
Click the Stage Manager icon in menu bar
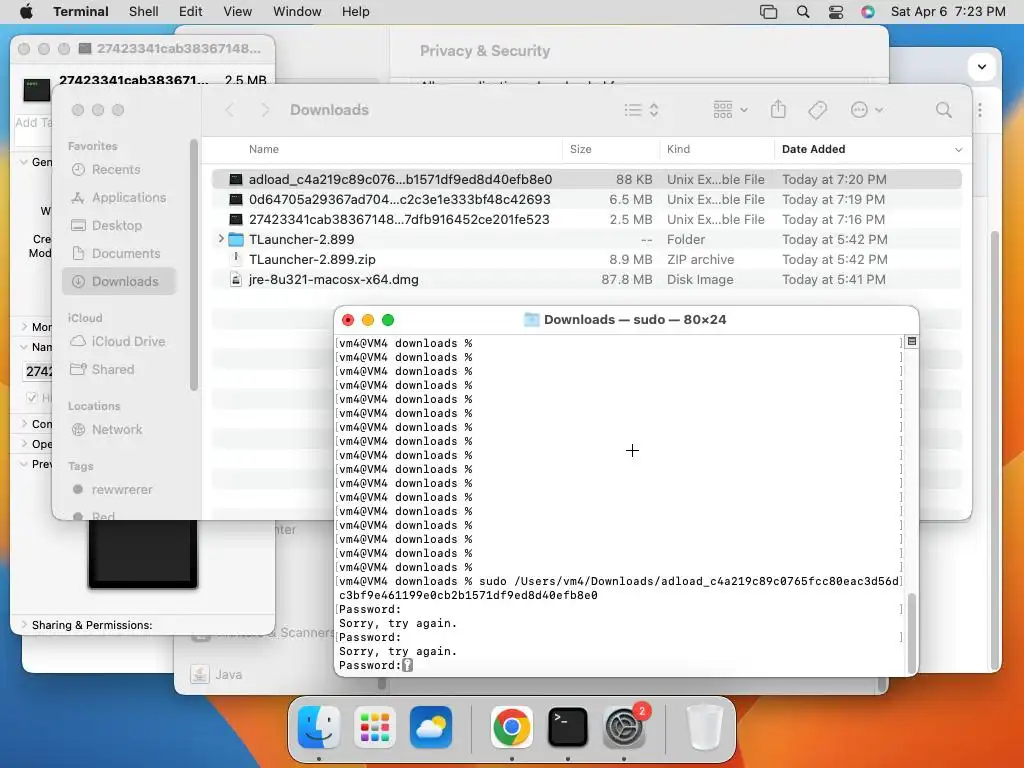[769, 12]
